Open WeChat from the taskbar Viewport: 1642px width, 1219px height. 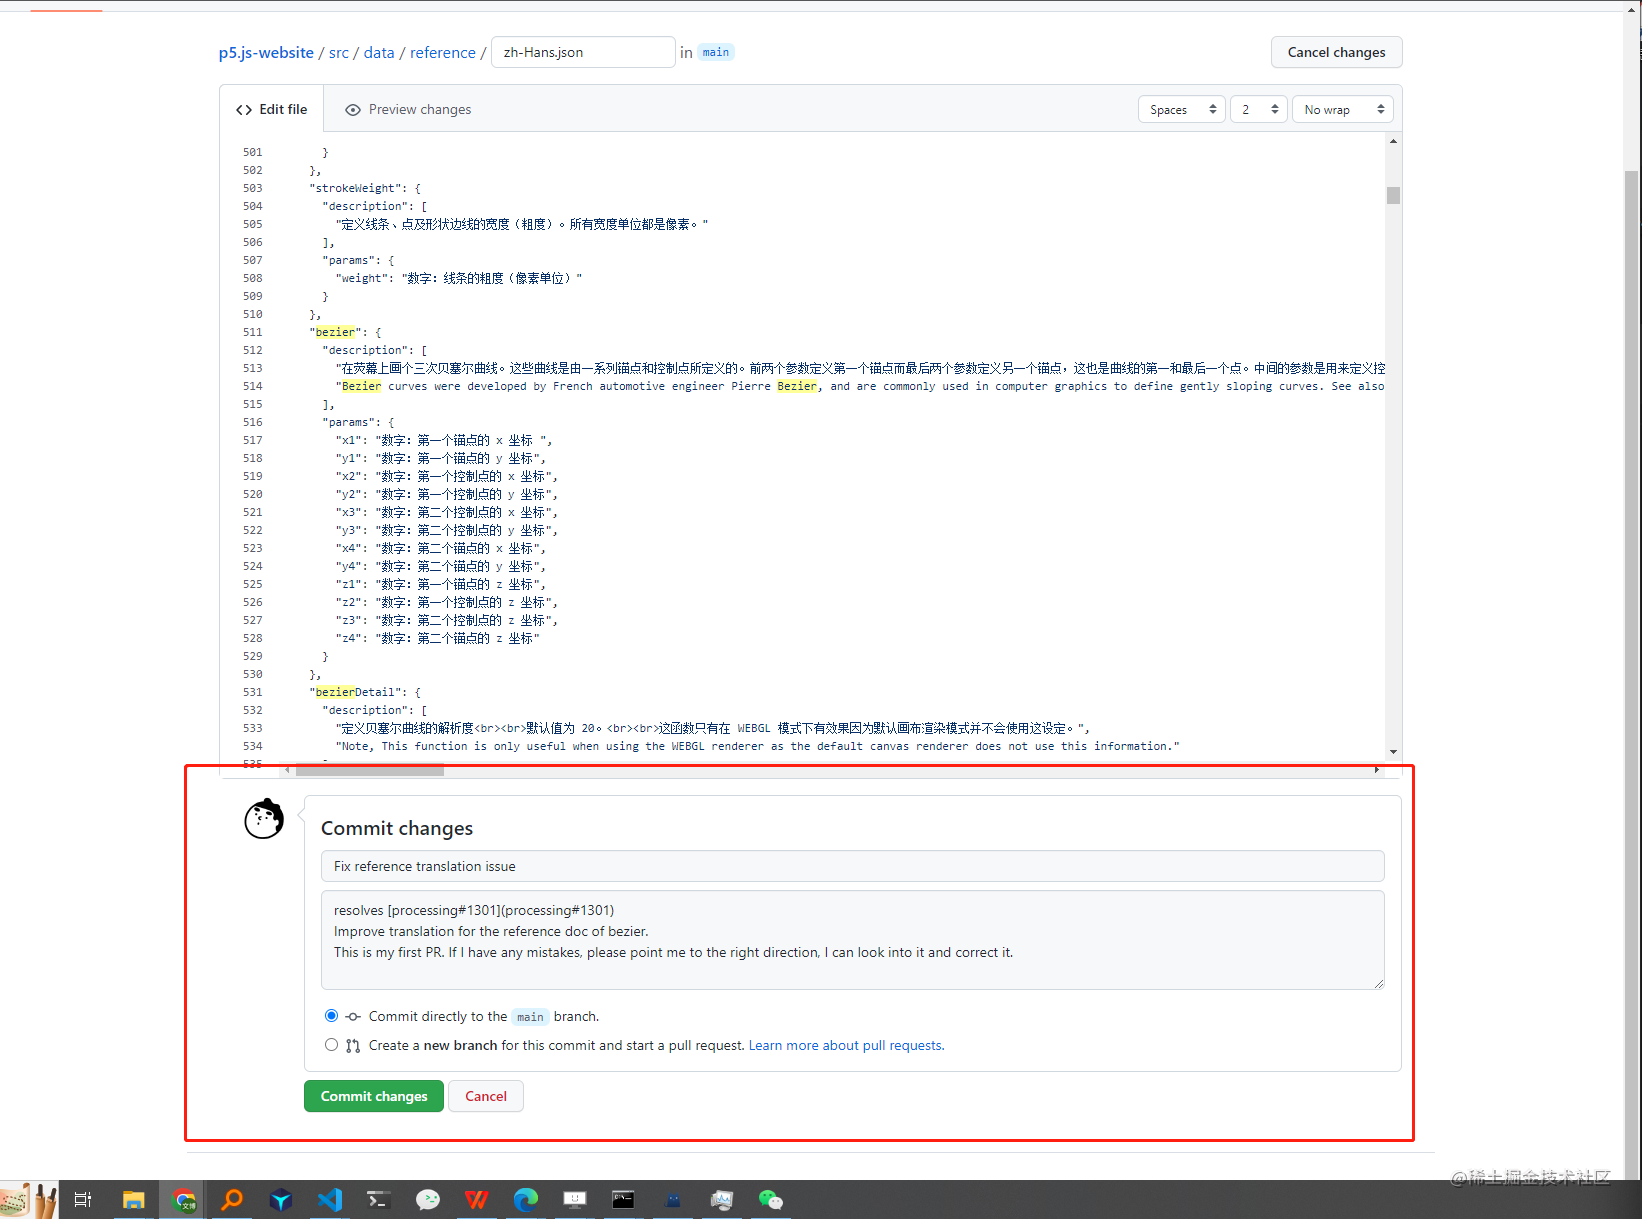[x=770, y=1199]
